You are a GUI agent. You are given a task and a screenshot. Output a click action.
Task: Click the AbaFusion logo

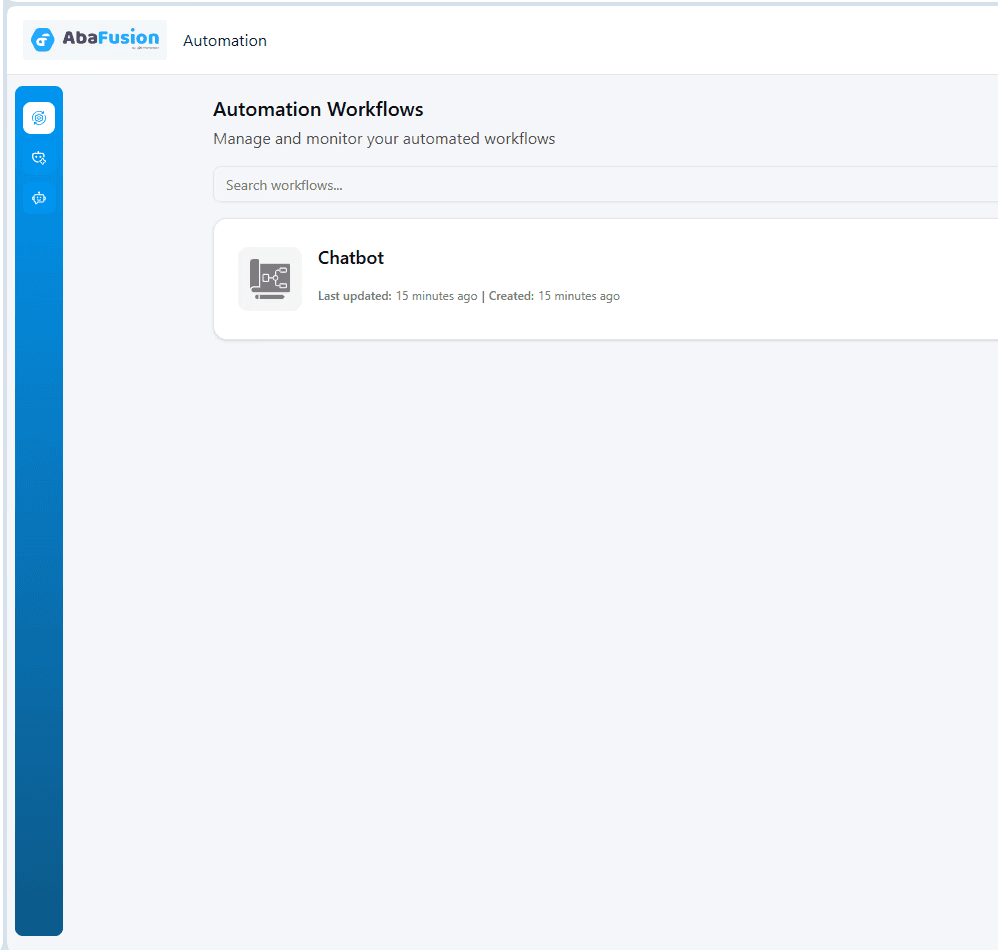tap(95, 40)
